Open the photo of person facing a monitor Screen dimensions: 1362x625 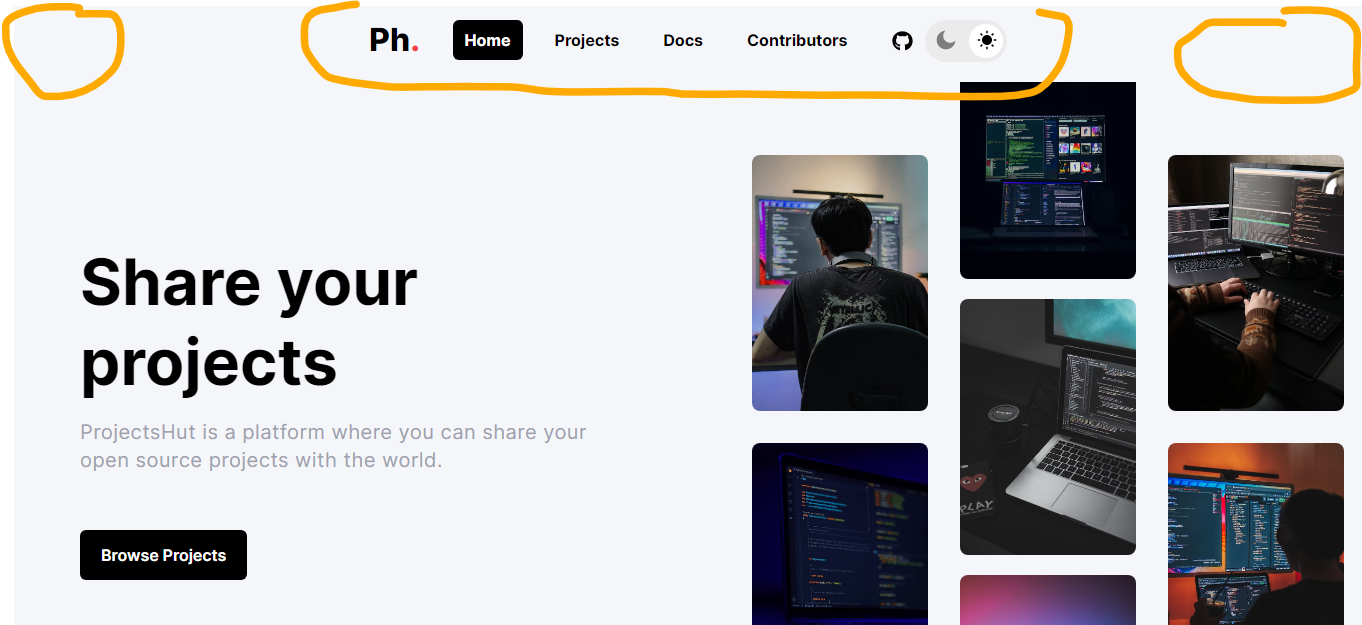839,282
